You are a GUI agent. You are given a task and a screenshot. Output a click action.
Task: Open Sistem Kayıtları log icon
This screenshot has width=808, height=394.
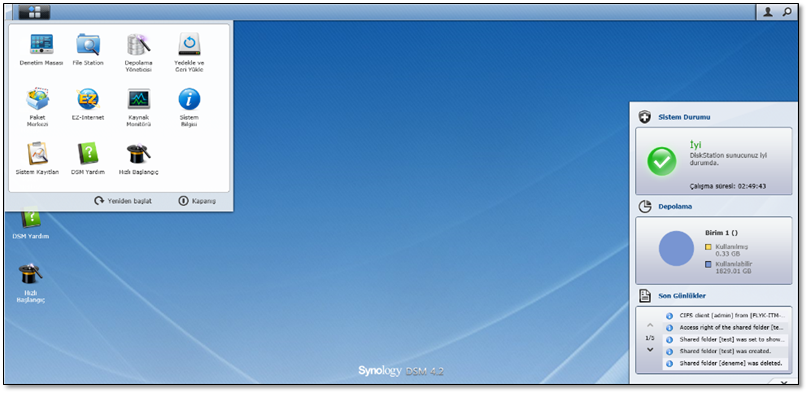[38, 159]
